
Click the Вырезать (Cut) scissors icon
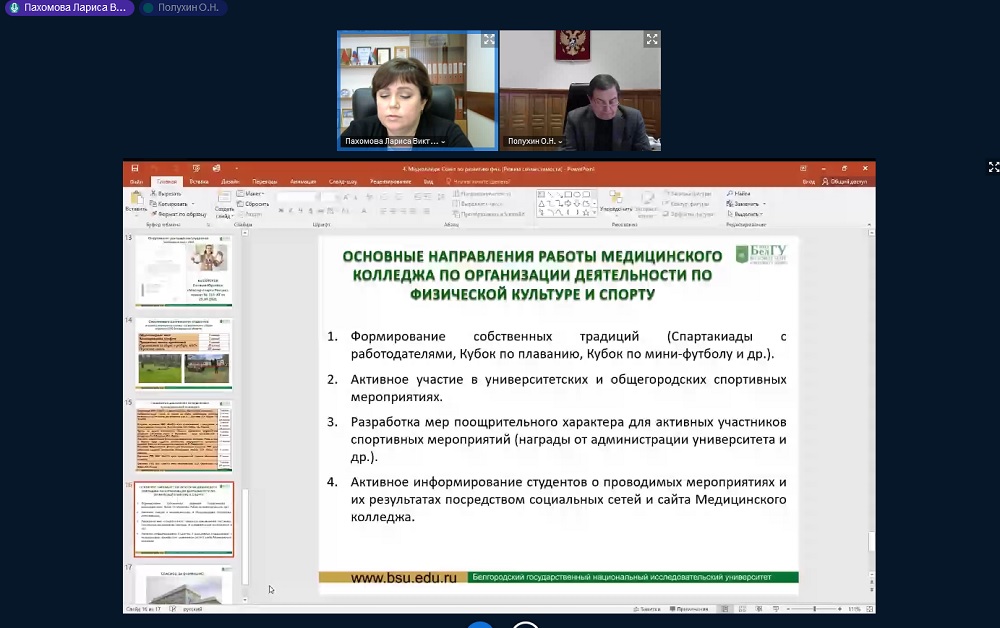pyautogui.click(x=153, y=193)
